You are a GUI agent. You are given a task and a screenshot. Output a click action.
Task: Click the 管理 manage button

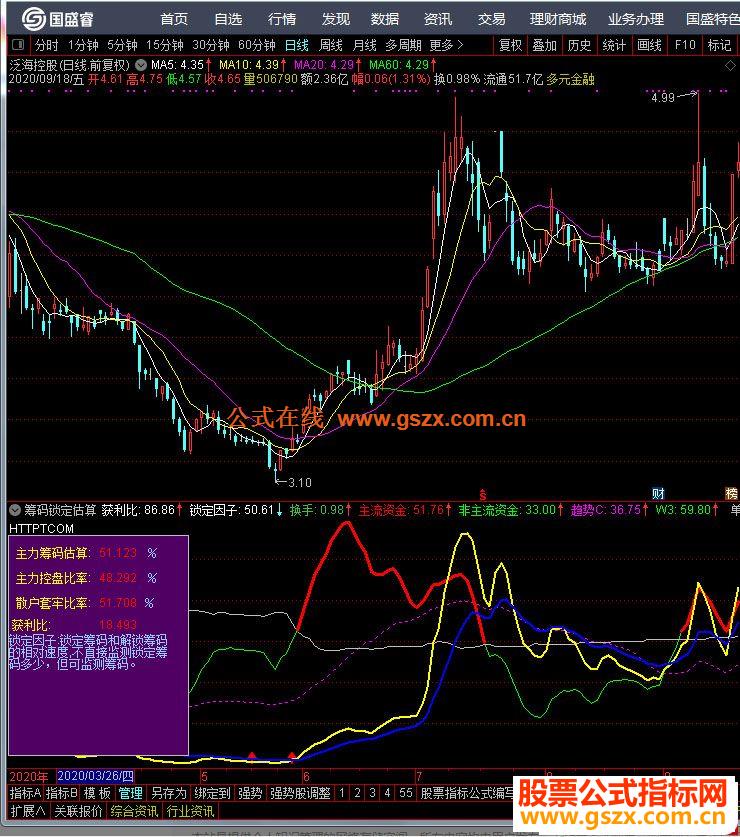tap(130, 793)
